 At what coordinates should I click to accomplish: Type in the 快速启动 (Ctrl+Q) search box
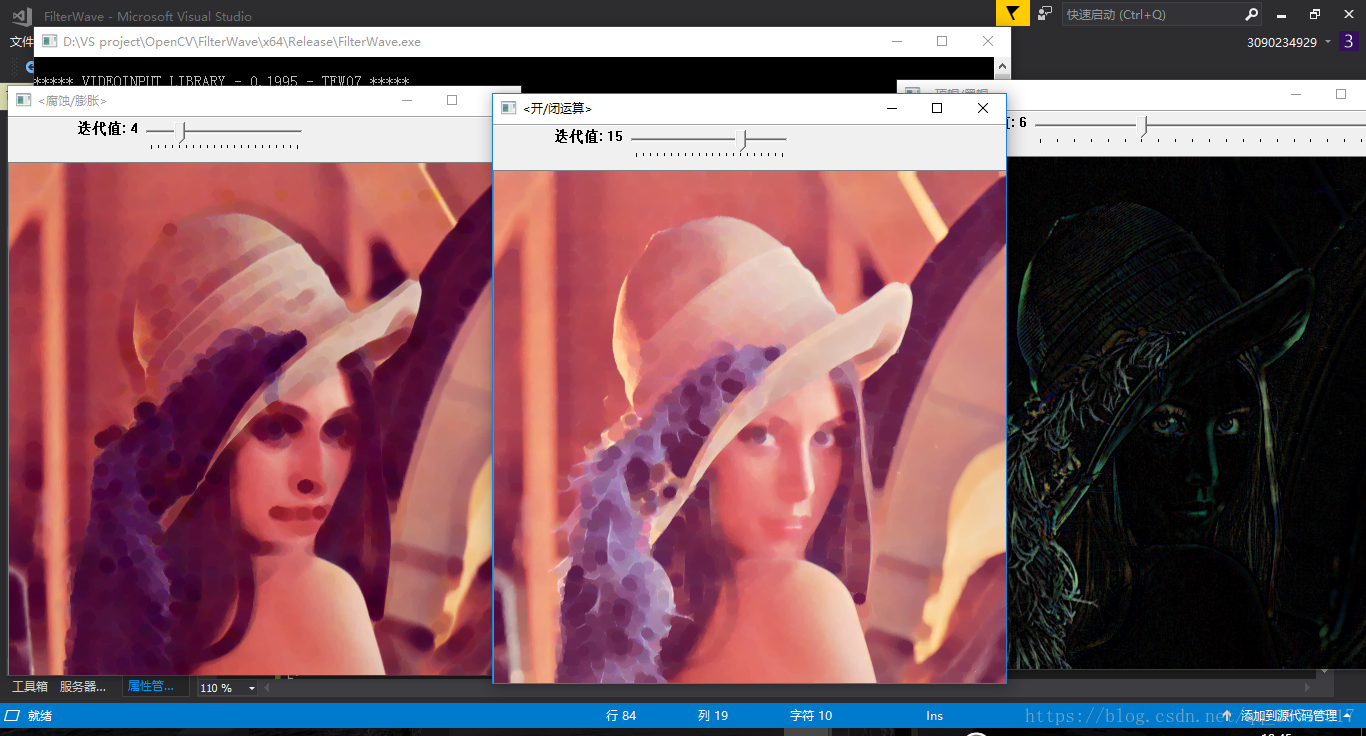click(x=1153, y=14)
